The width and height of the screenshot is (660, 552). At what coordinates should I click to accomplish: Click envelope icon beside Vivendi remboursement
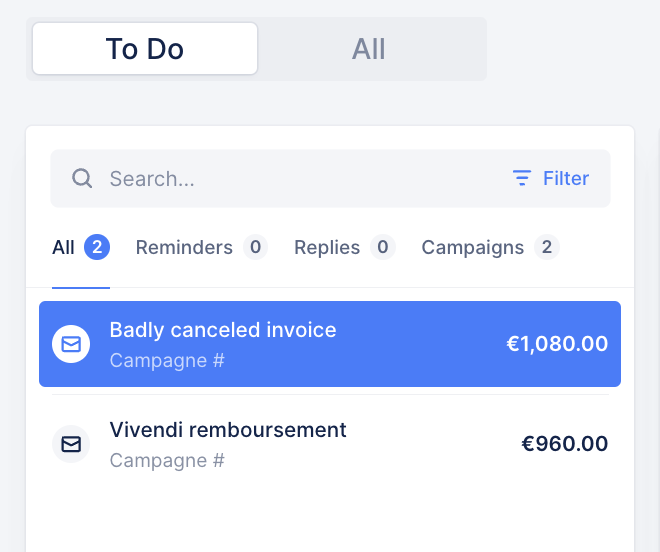coord(71,444)
